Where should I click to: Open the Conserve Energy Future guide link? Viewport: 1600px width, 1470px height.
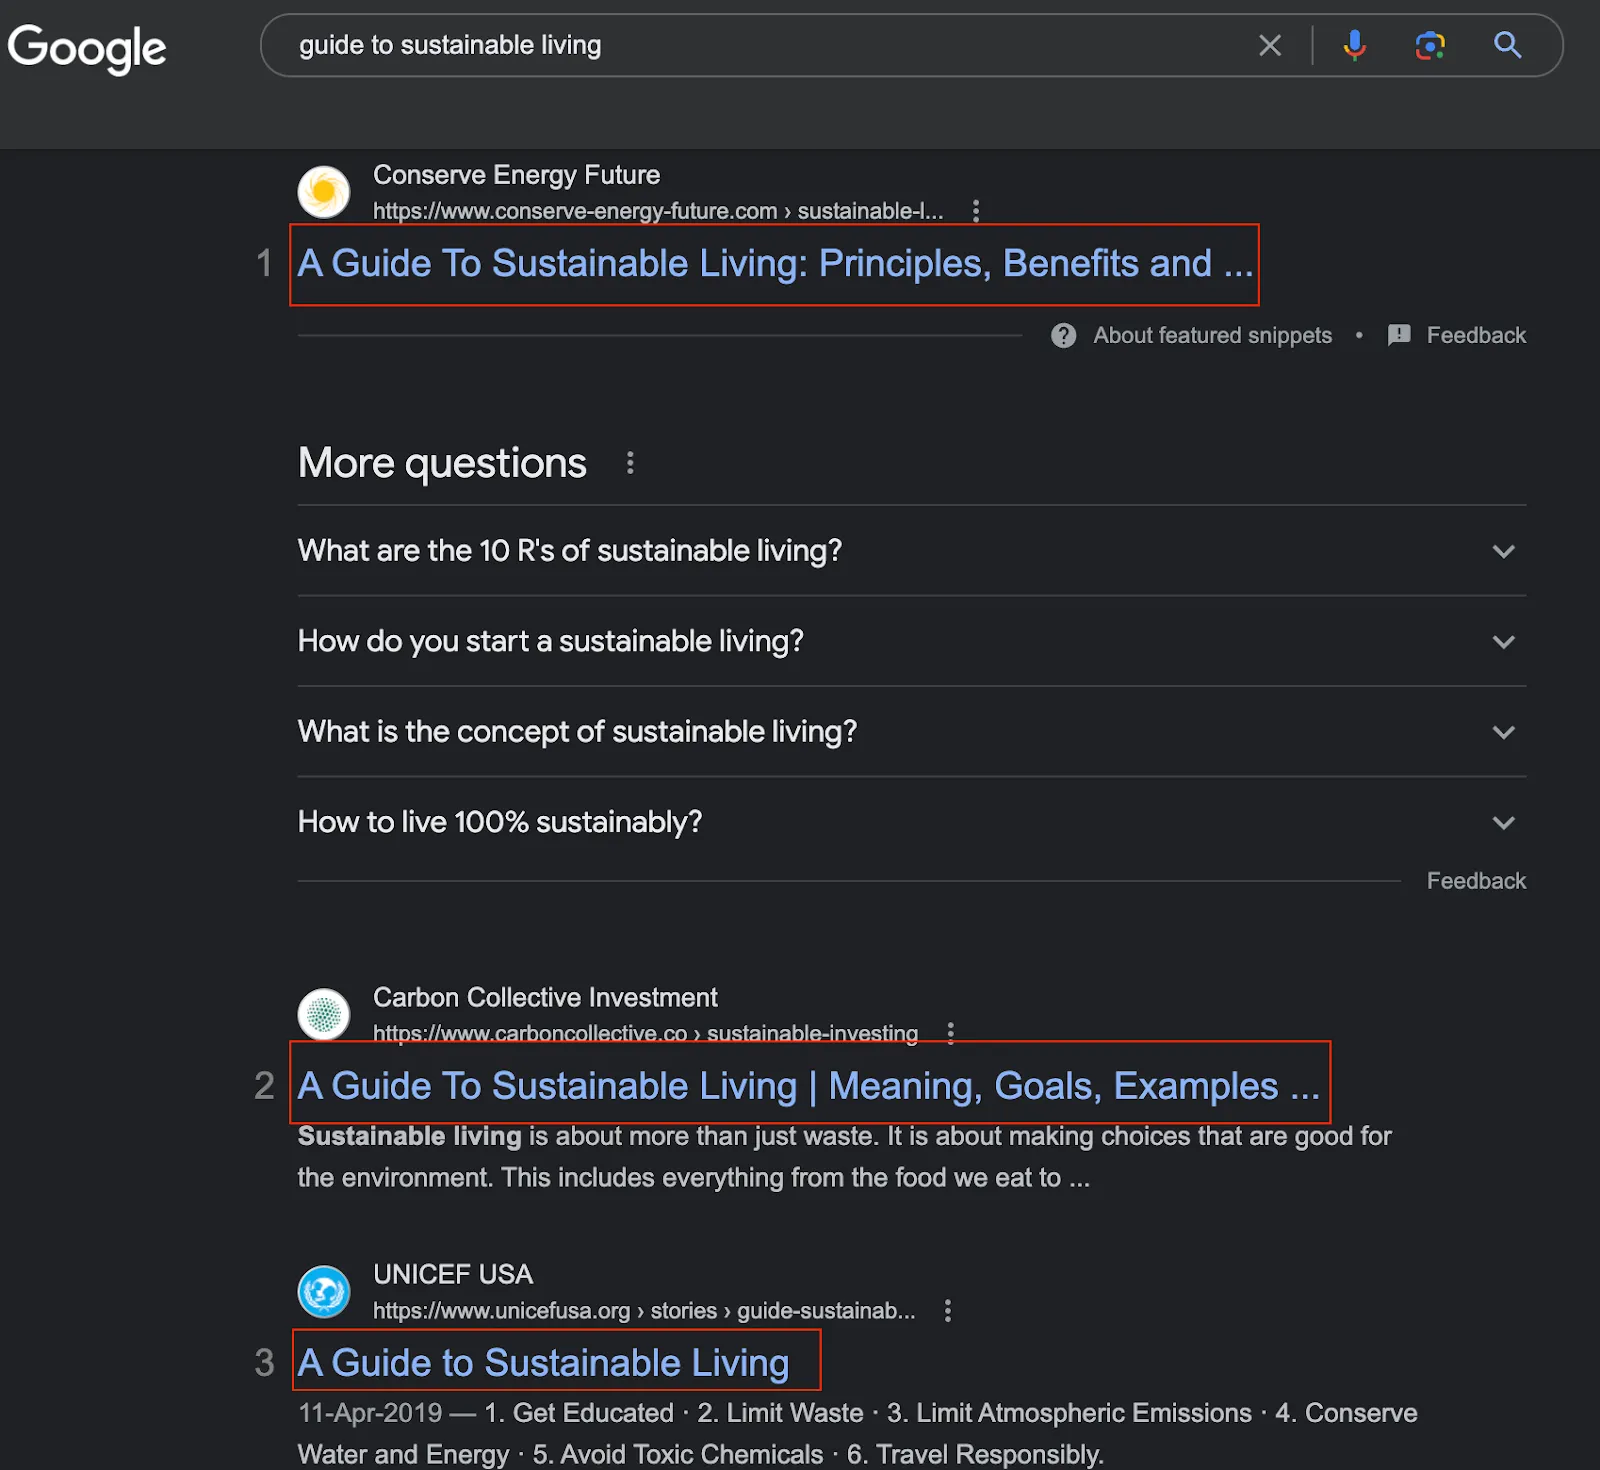pos(775,264)
